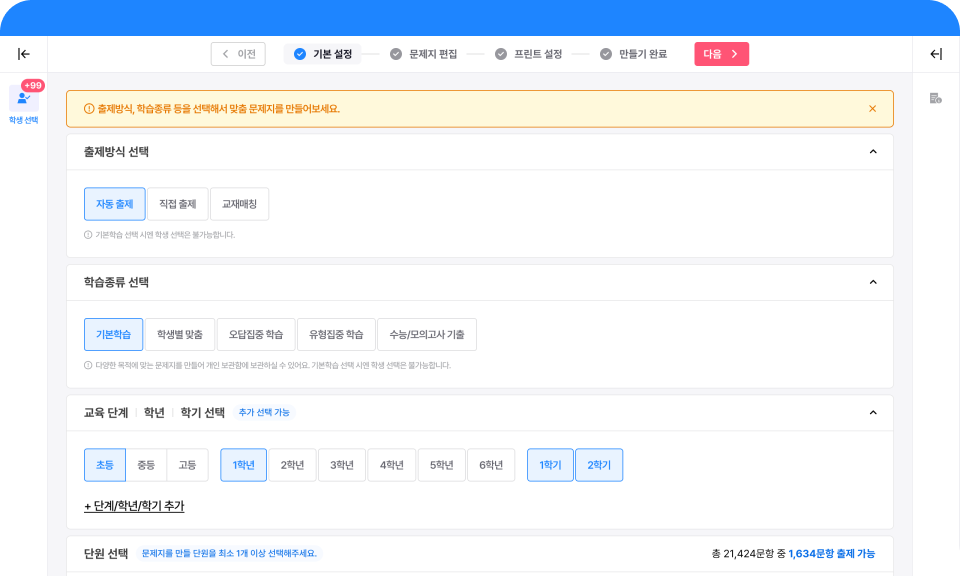Choose 오답집중 학습 study type

[256, 335]
